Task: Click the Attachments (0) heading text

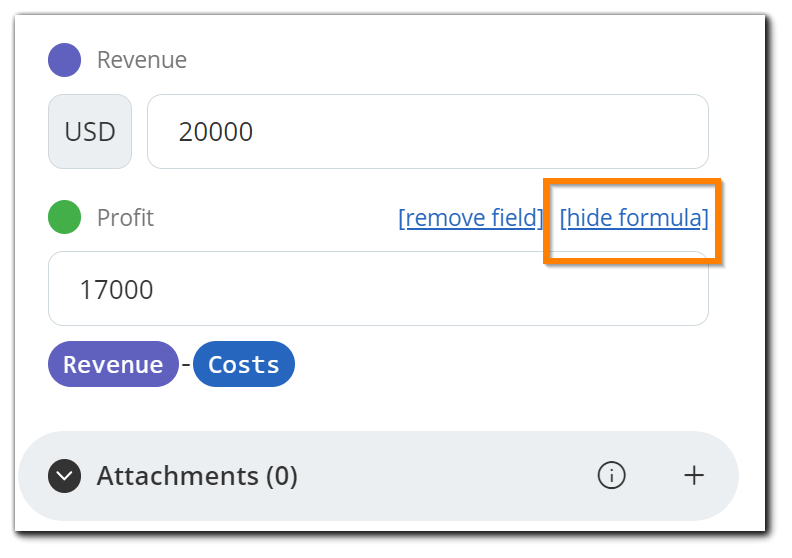Action: 197,476
